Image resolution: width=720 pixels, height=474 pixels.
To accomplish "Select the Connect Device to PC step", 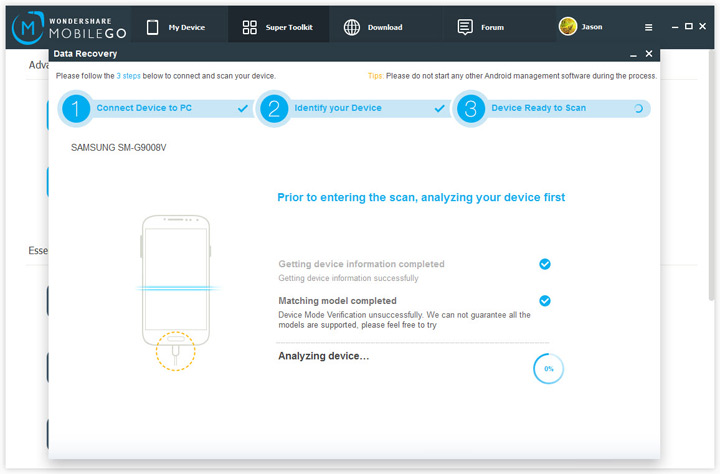I will click(144, 108).
